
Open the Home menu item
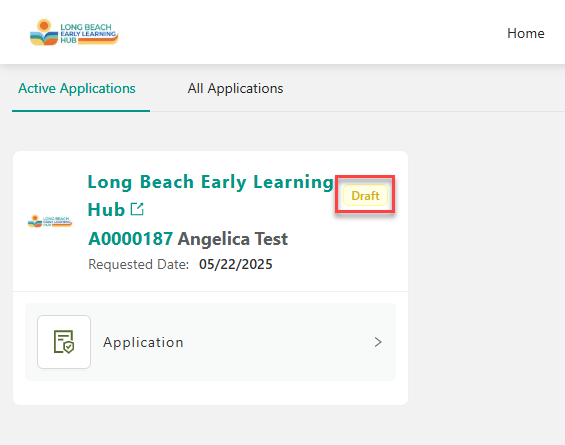(x=526, y=33)
